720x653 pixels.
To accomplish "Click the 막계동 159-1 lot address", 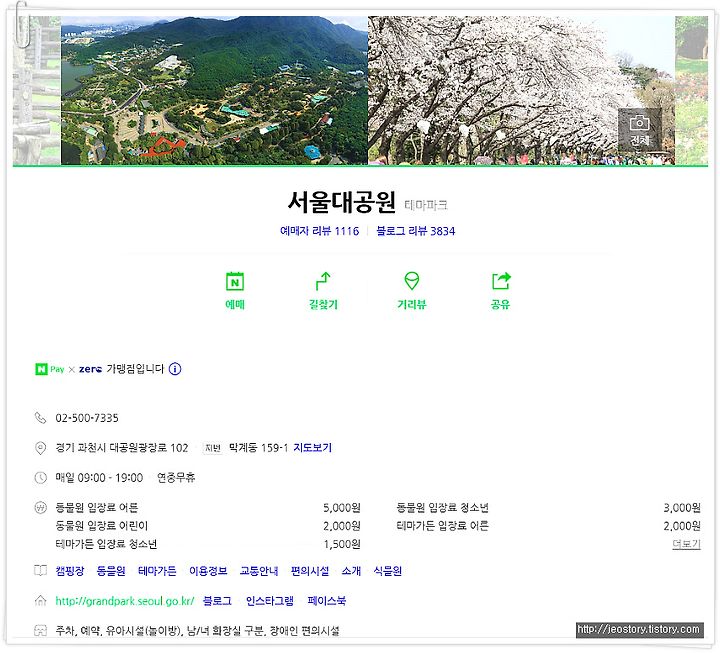I will 259,448.
